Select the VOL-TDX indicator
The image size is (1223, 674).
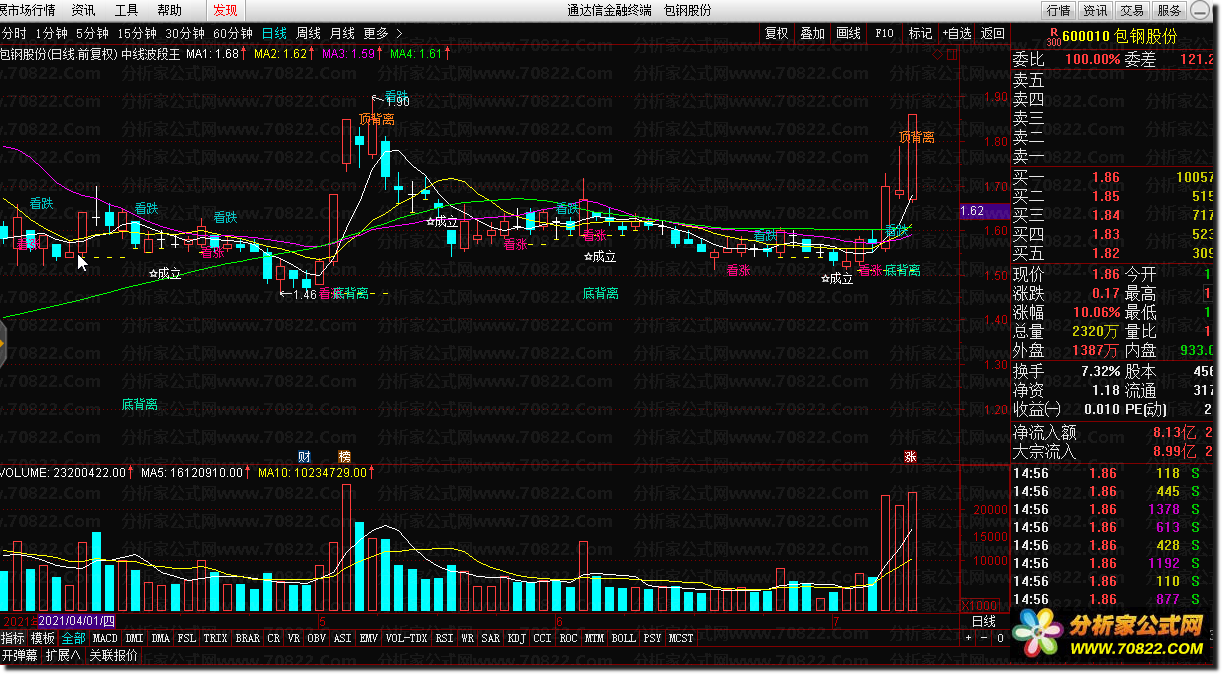pos(407,638)
